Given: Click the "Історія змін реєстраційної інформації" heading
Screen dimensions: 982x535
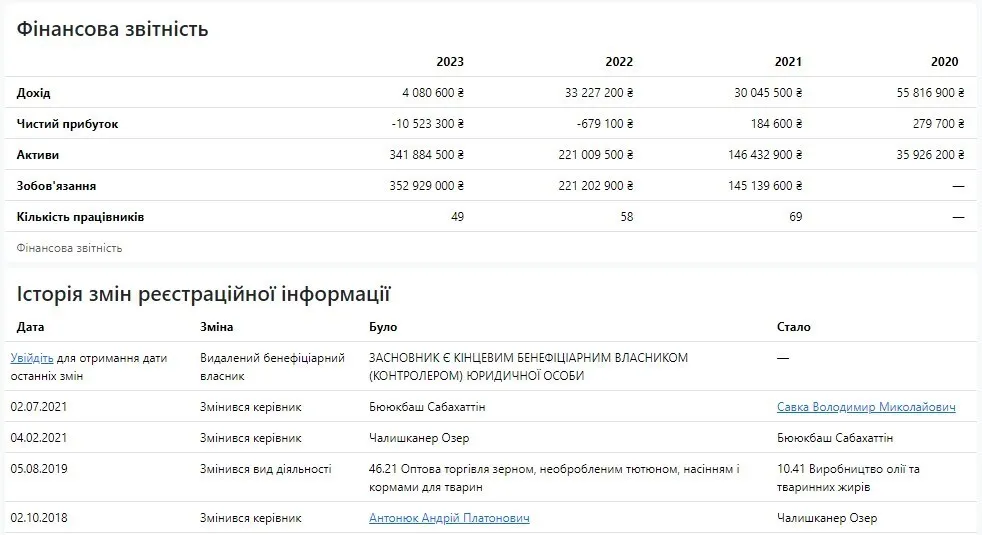Looking at the screenshot, I should pos(203,294).
